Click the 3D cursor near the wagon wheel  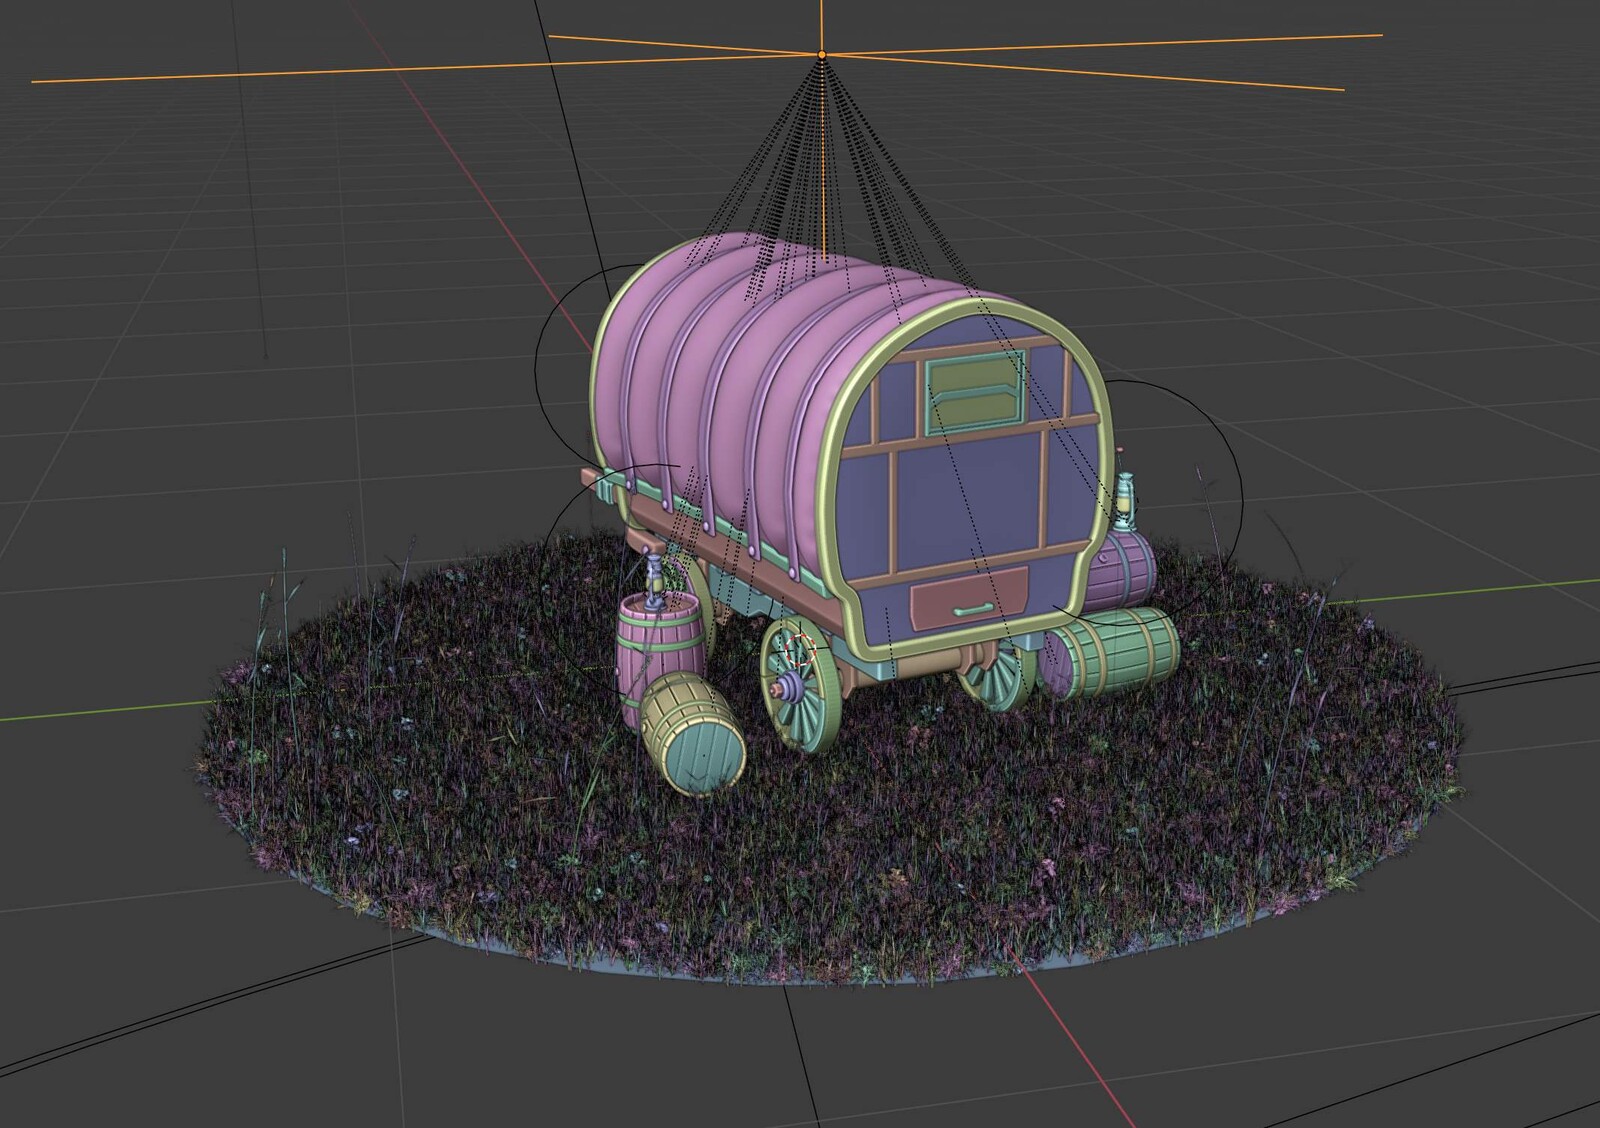point(800,649)
